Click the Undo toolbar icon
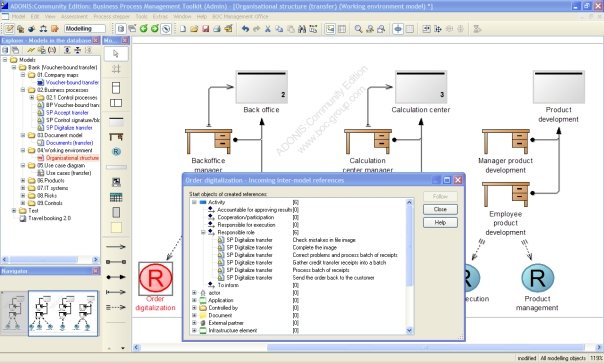 (x=245, y=29)
